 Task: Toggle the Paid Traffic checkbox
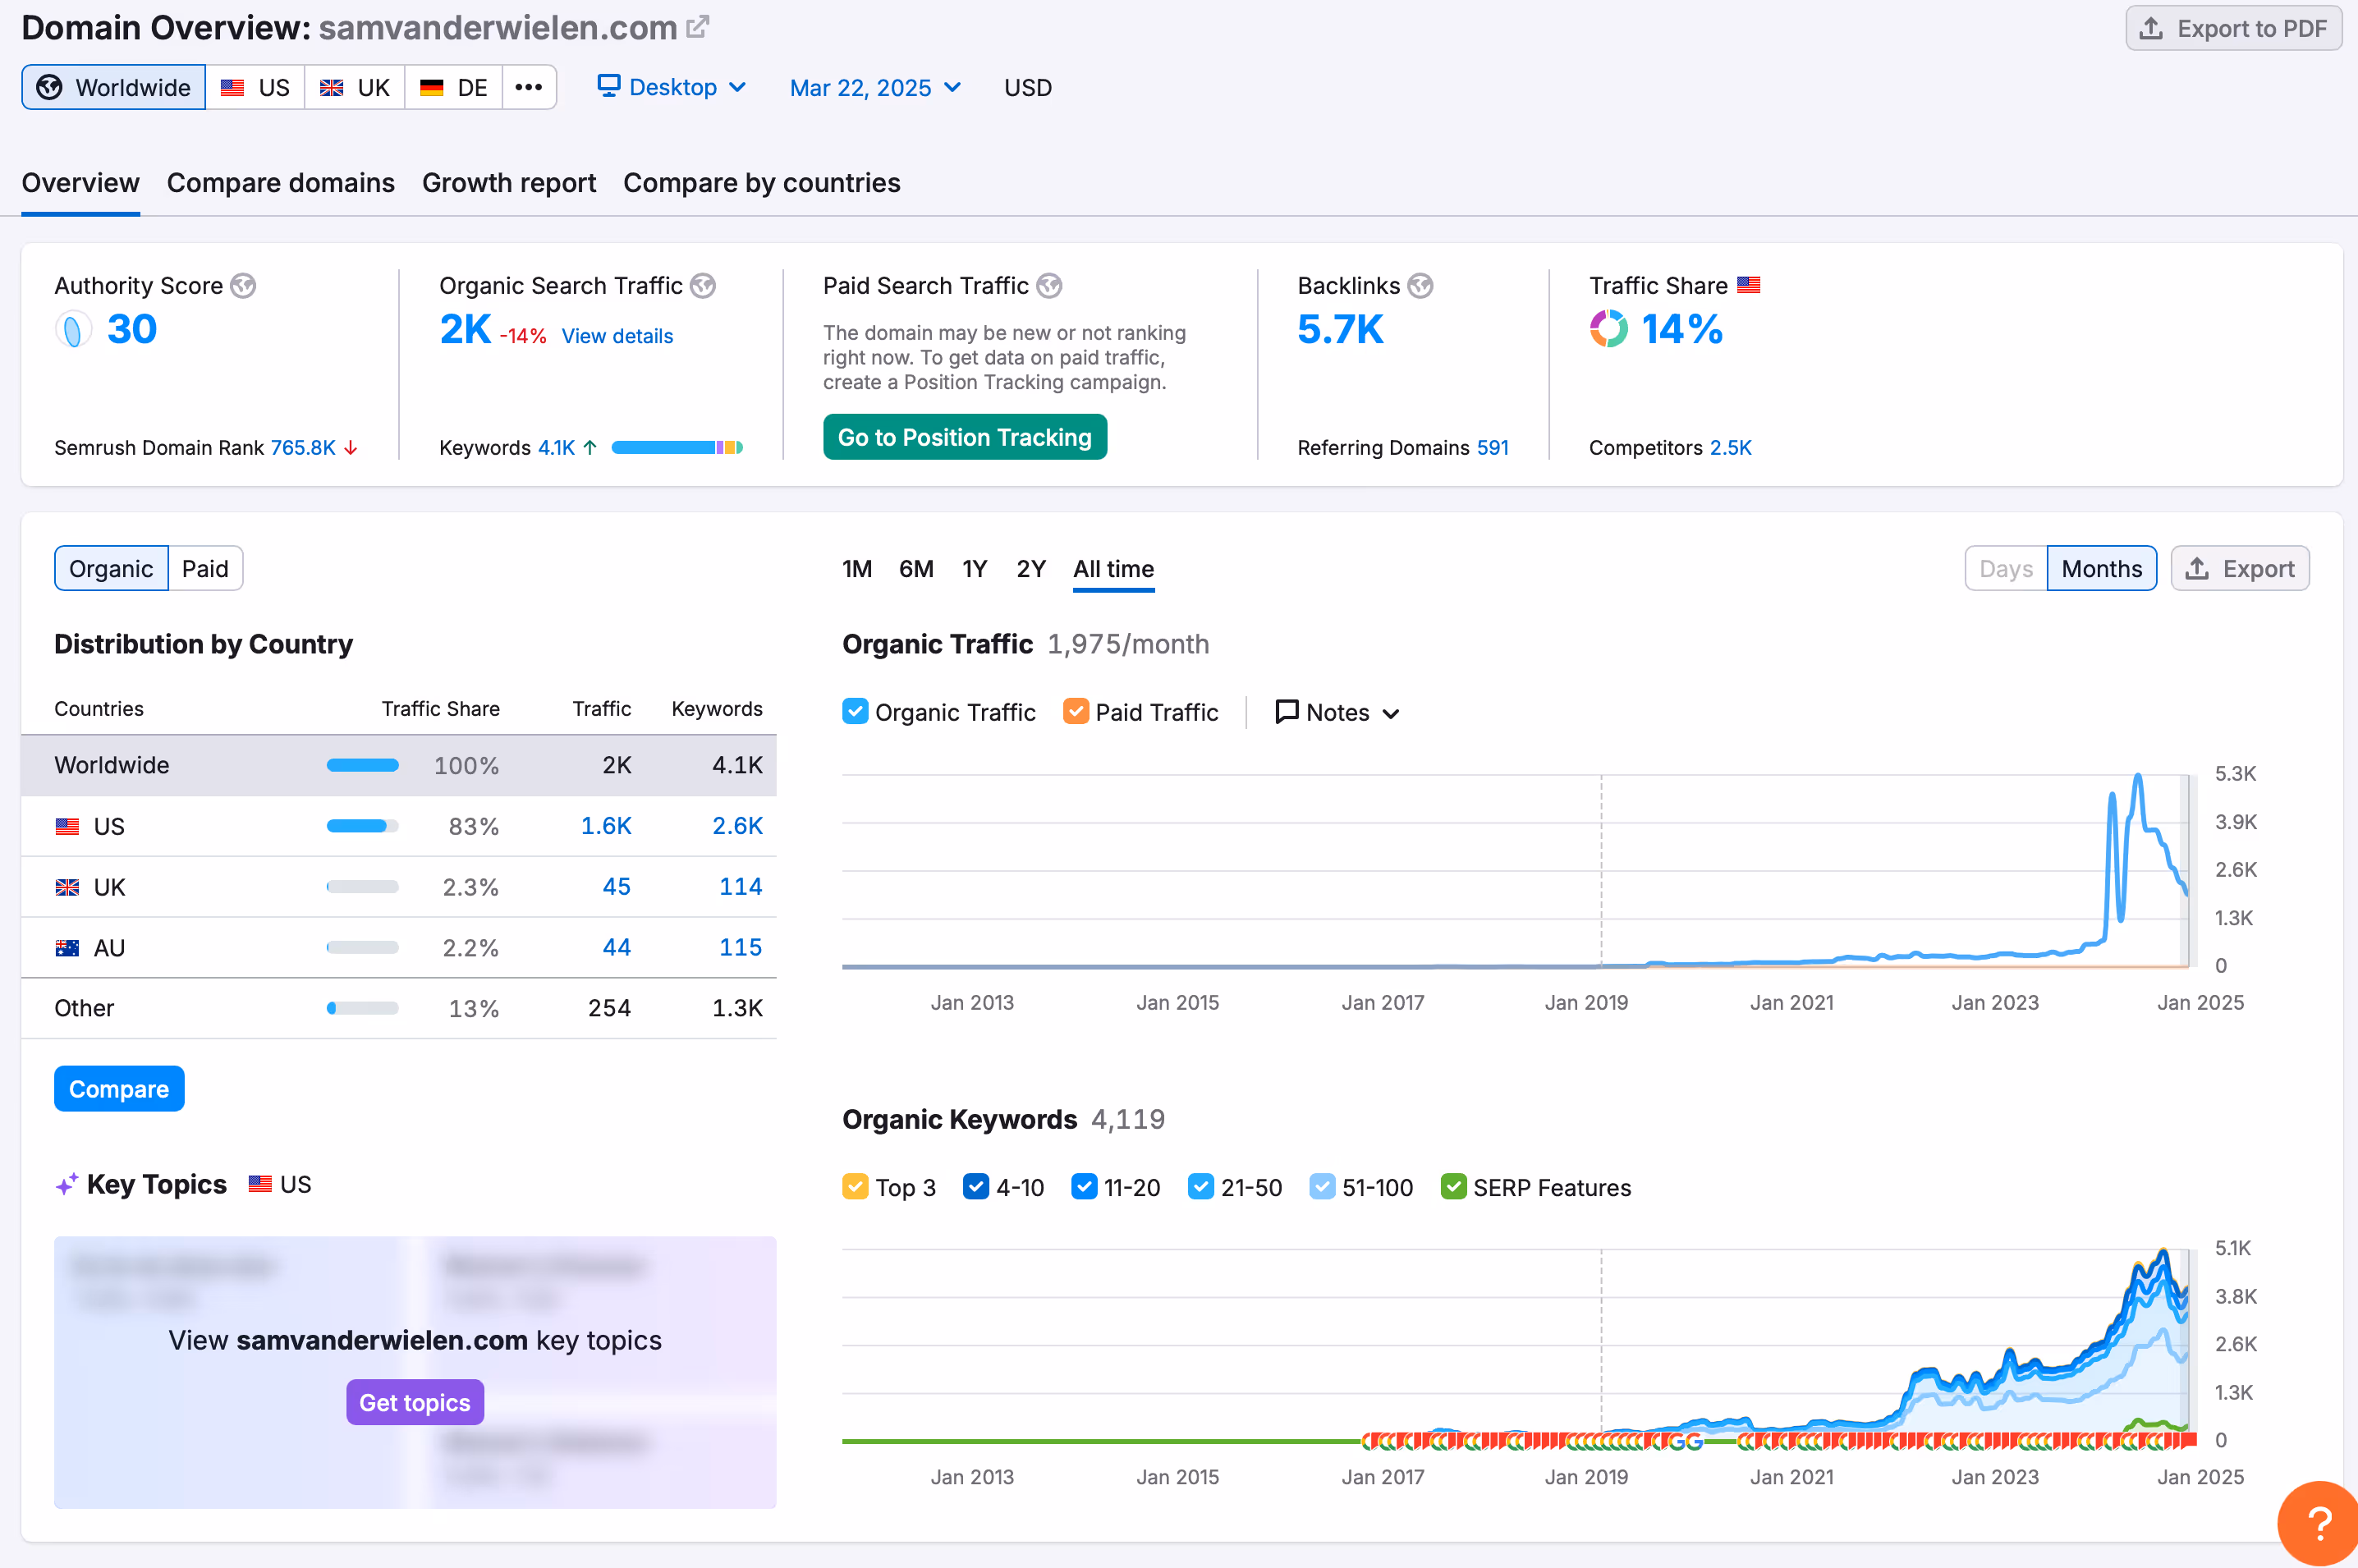point(1076,712)
